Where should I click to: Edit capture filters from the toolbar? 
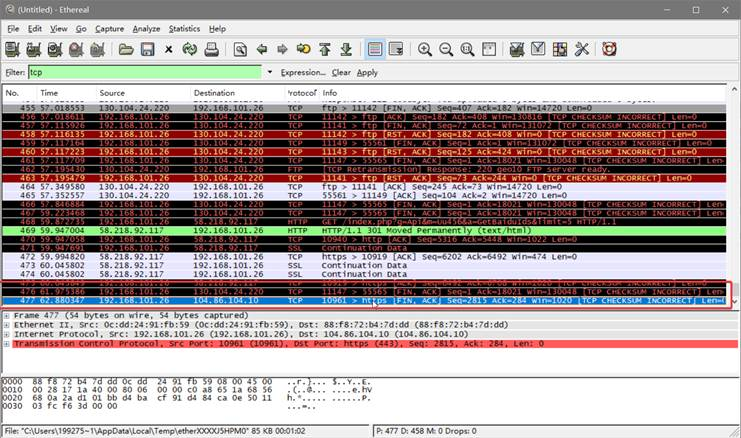tap(517, 49)
